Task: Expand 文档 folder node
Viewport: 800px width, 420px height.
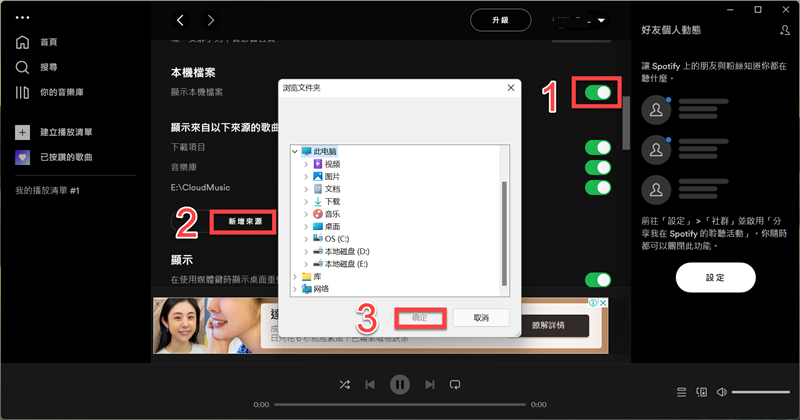Action: point(306,189)
